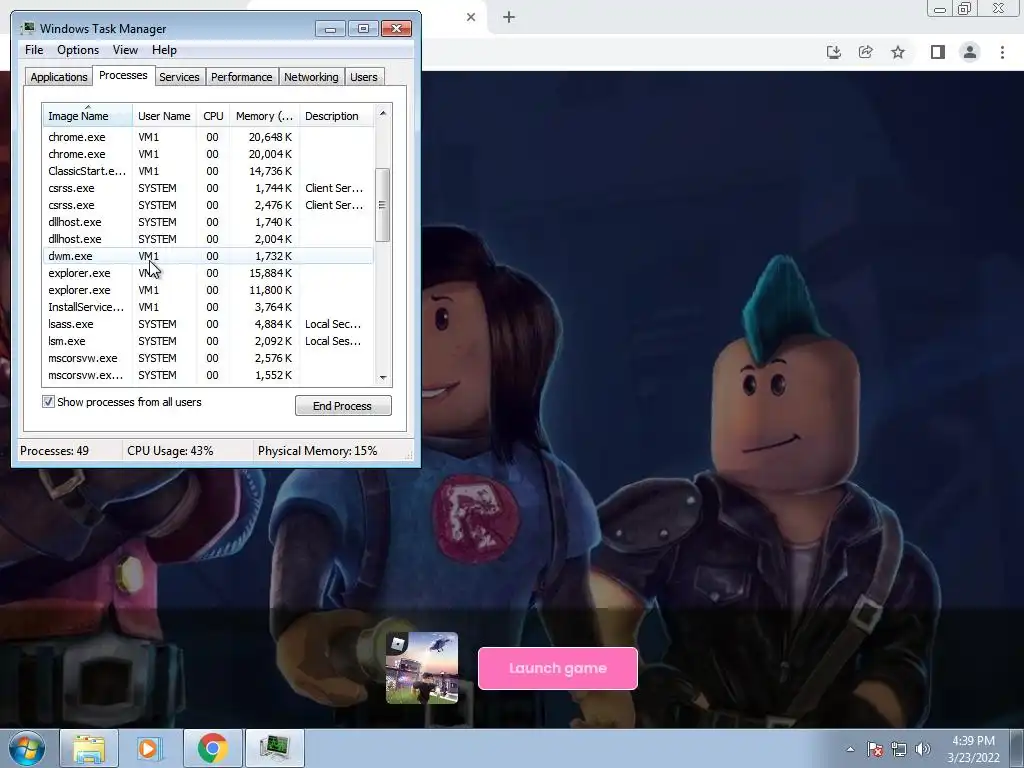
Task: Click the End Process button
Action: click(x=343, y=406)
